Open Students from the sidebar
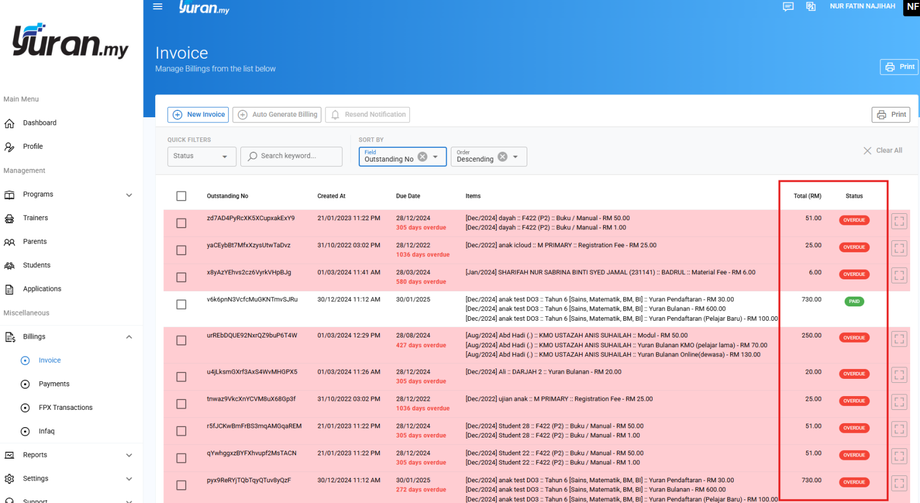Image resolution: width=920 pixels, height=503 pixels. click(37, 265)
